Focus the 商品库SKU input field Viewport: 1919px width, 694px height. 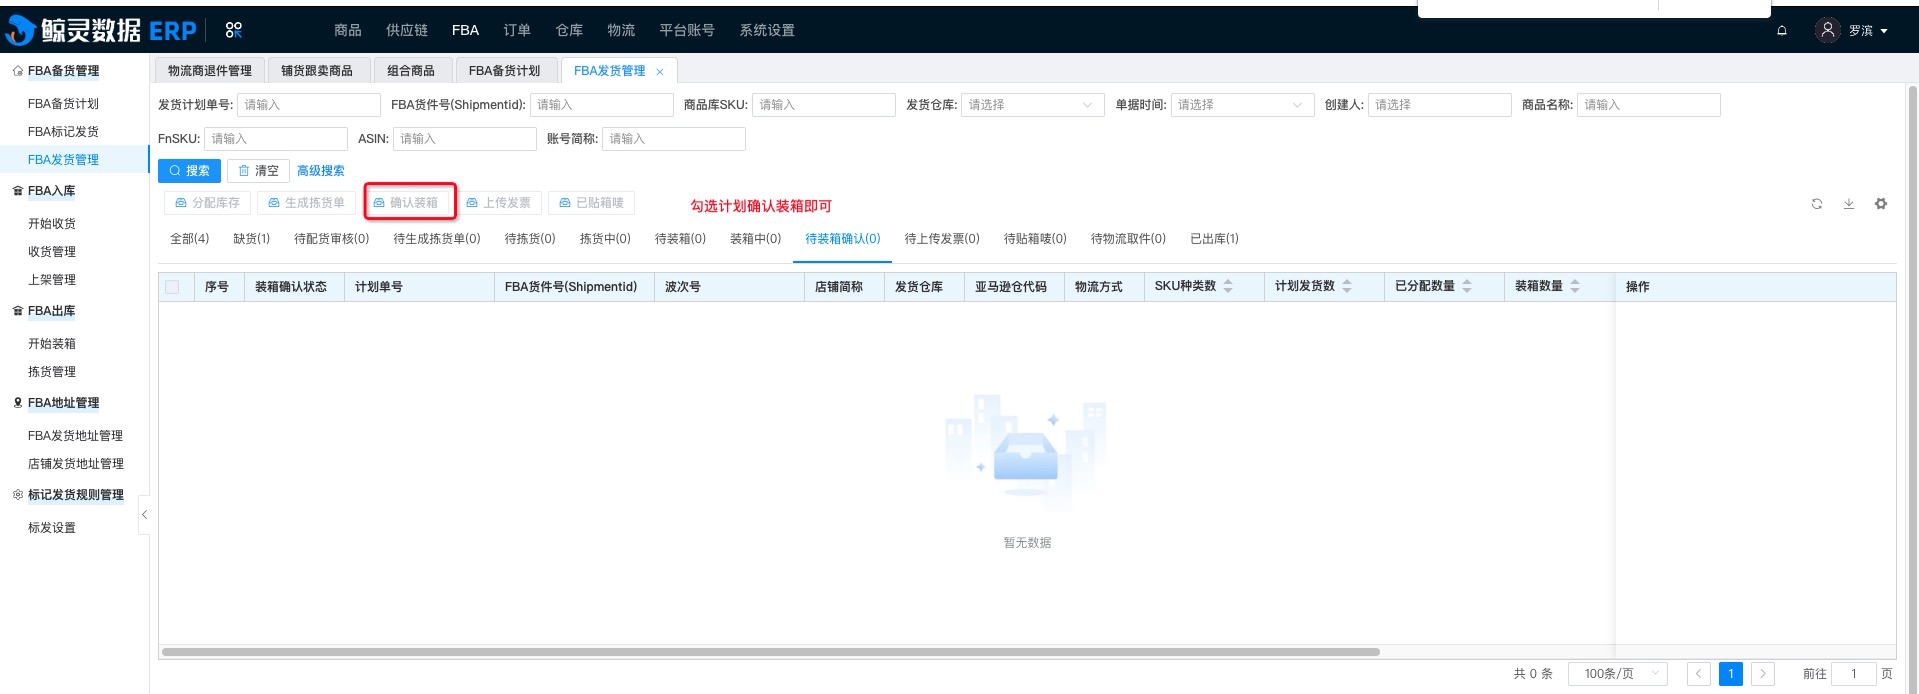tap(823, 105)
